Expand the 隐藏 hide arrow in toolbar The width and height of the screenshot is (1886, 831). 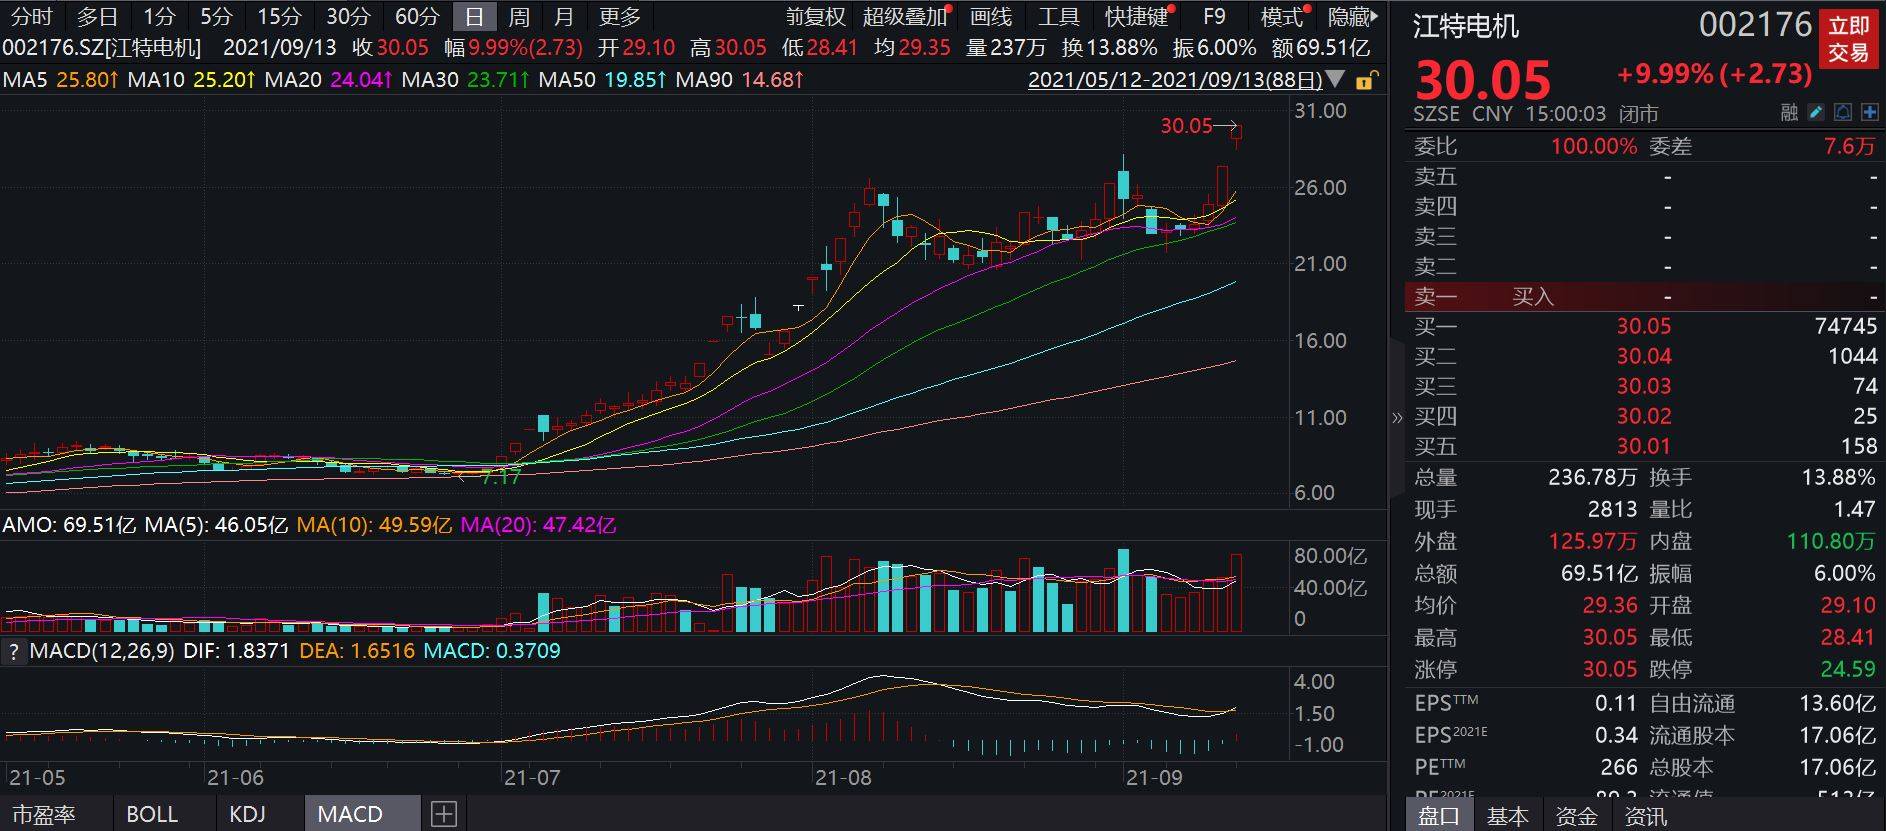[1353, 17]
